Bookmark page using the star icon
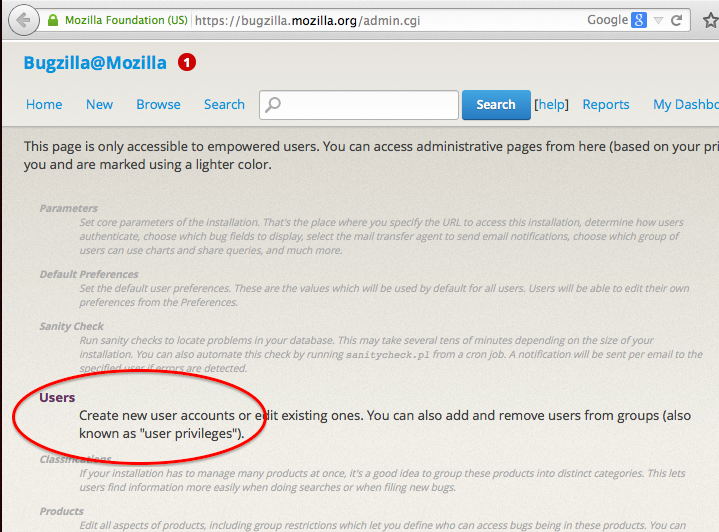Image resolution: width=719 pixels, height=532 pixels. click(711, 20)
